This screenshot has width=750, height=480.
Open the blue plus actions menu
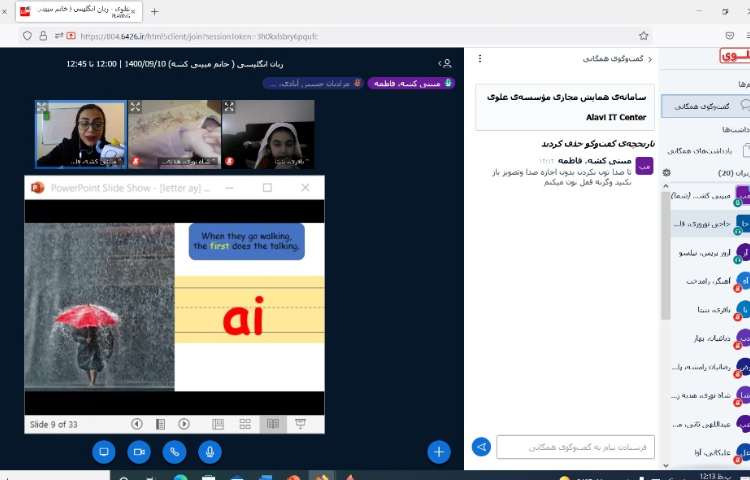coord(439,452)
